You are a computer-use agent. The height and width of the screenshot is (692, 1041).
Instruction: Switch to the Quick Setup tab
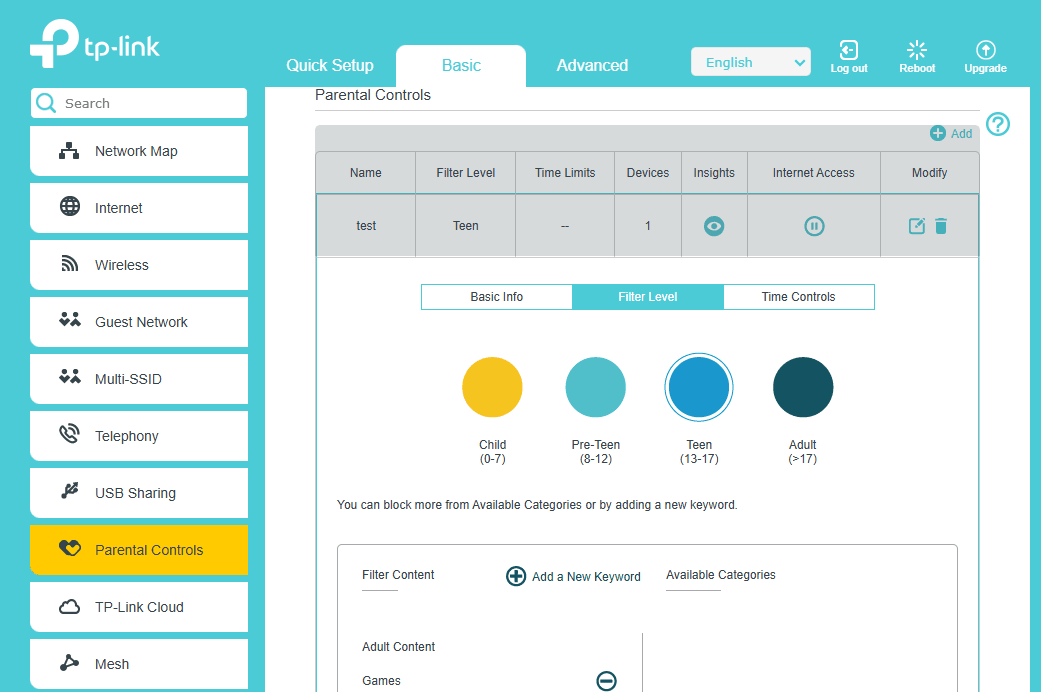[330, 65]
